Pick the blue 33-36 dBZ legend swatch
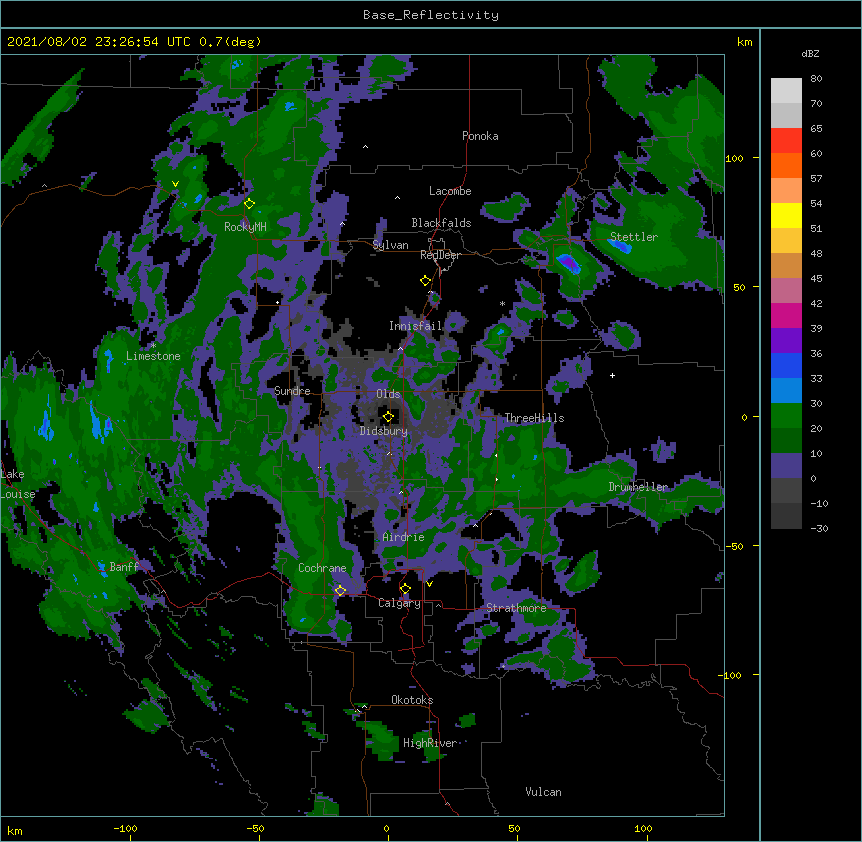This screenshot has height=842, width=862. click(x=786, y=365)
